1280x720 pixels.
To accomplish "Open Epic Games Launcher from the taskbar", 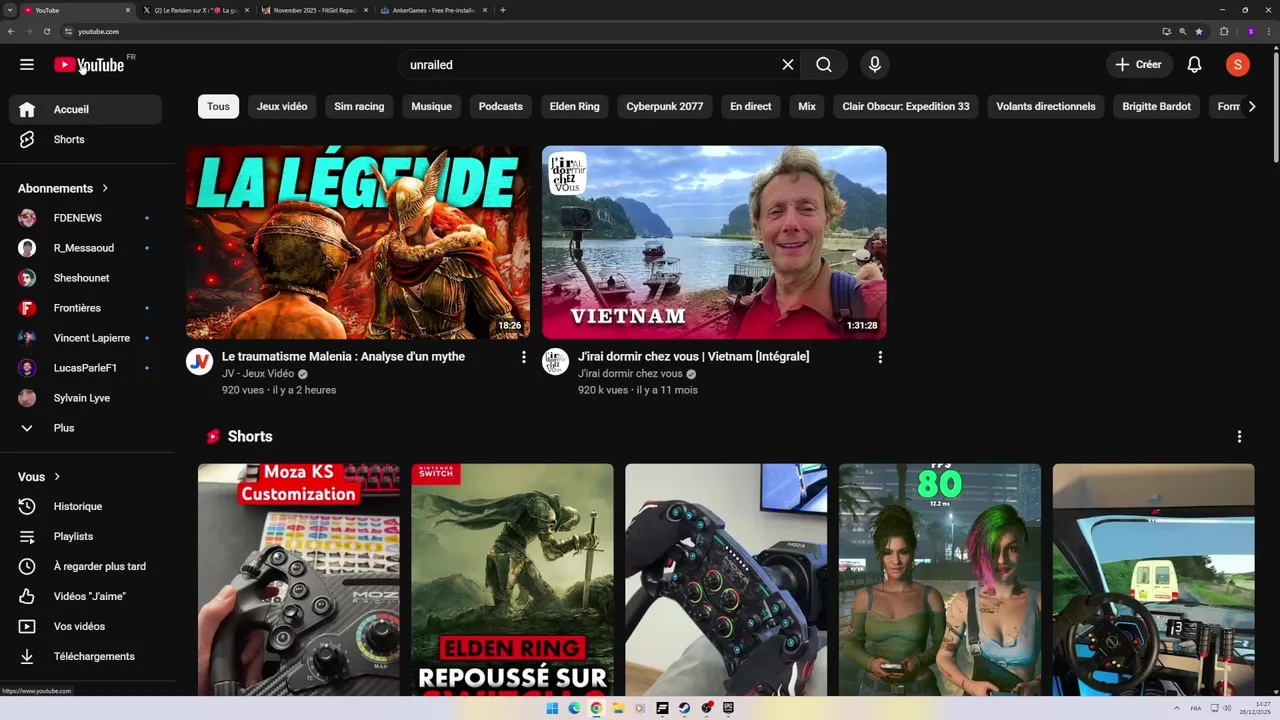I will (x=728, y=708).
